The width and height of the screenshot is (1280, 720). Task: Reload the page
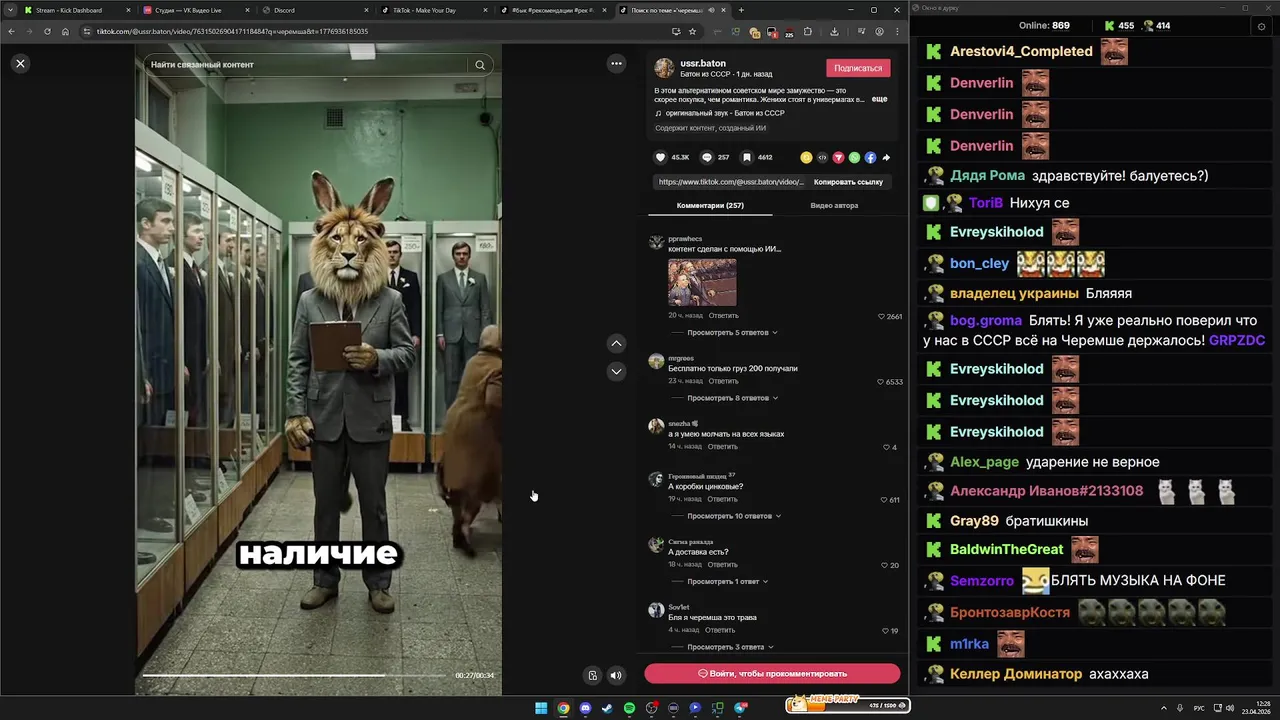pos(46,31)
